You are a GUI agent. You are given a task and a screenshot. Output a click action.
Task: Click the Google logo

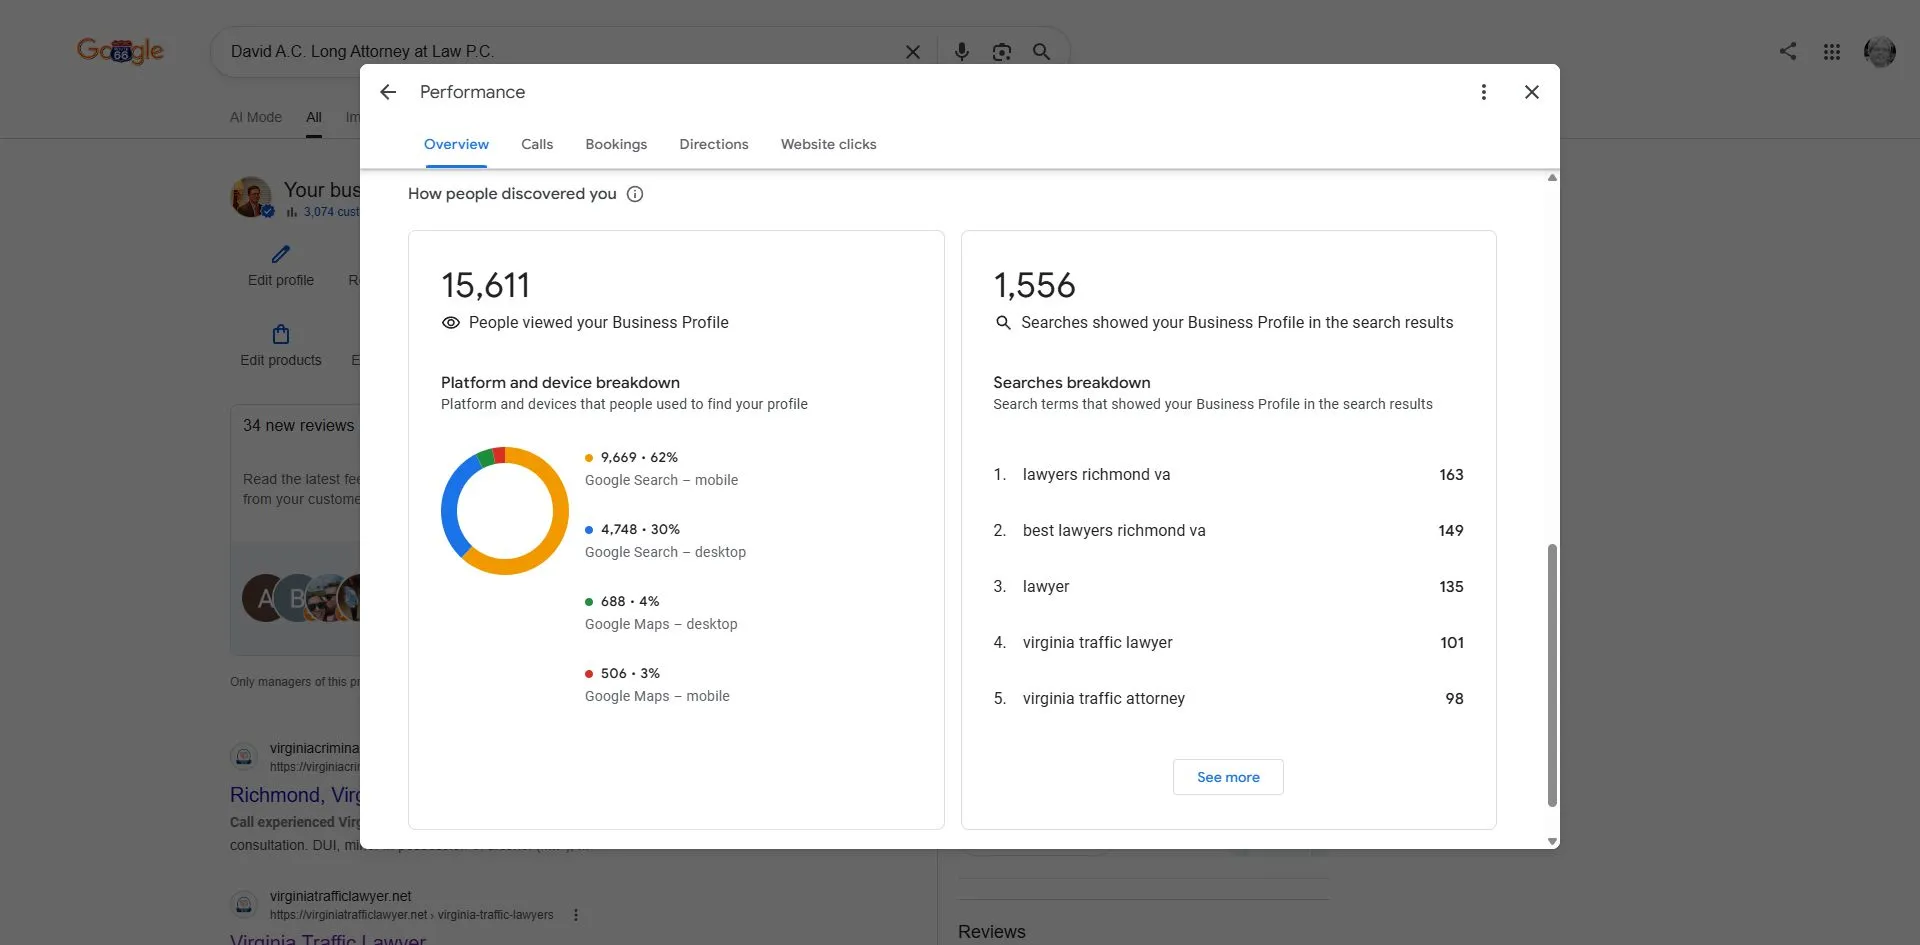coord(121,50)
